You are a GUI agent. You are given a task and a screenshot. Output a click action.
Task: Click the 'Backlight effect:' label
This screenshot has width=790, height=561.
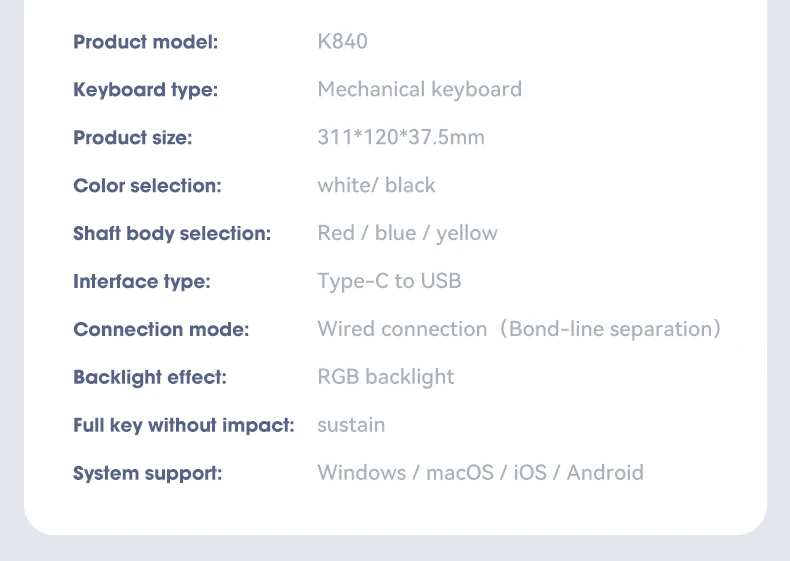(x=150, y=378)
